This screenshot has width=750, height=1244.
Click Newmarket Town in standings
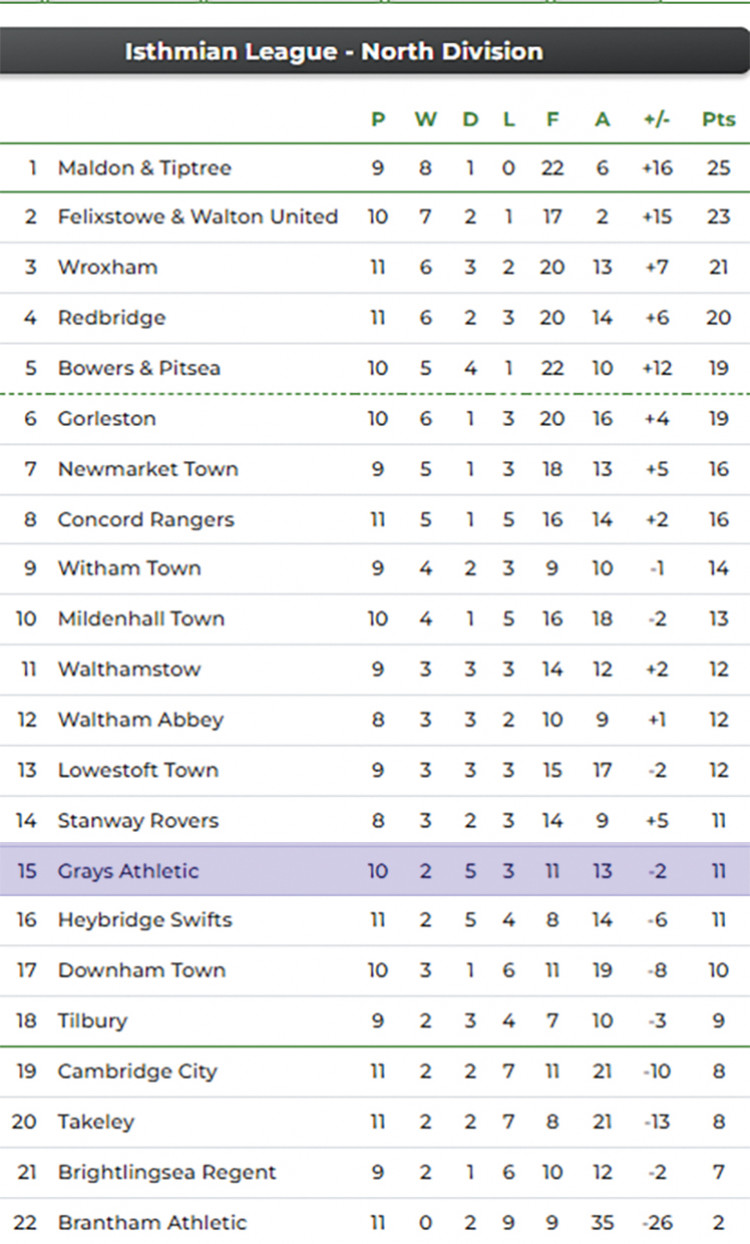pos(148,469)
